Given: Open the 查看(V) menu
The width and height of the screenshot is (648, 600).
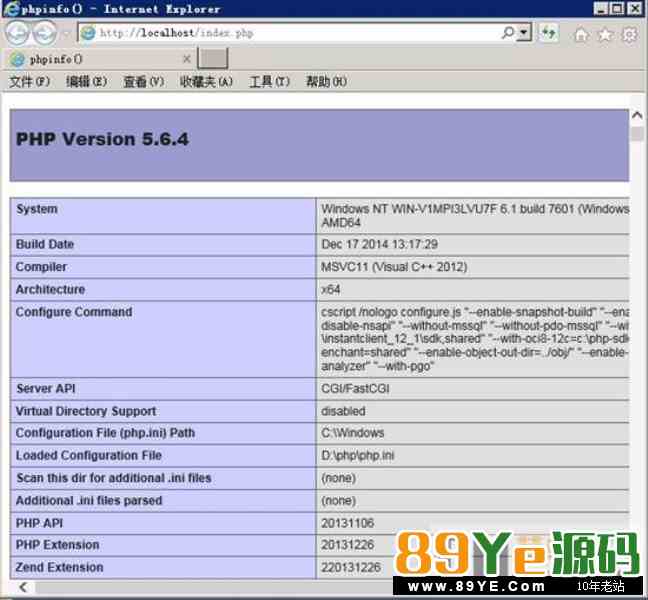Looking at the screenshot, I should pos(144,81).
